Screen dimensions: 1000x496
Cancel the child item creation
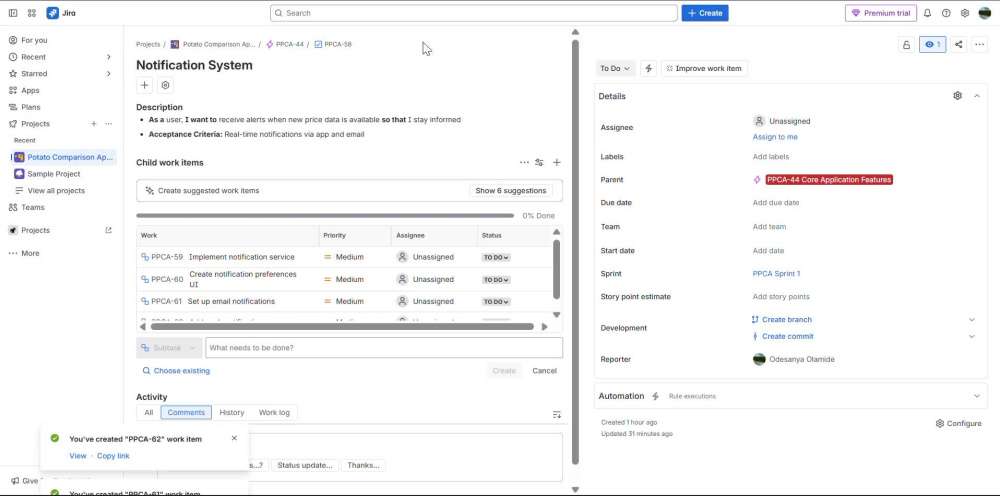click(545, 370)
